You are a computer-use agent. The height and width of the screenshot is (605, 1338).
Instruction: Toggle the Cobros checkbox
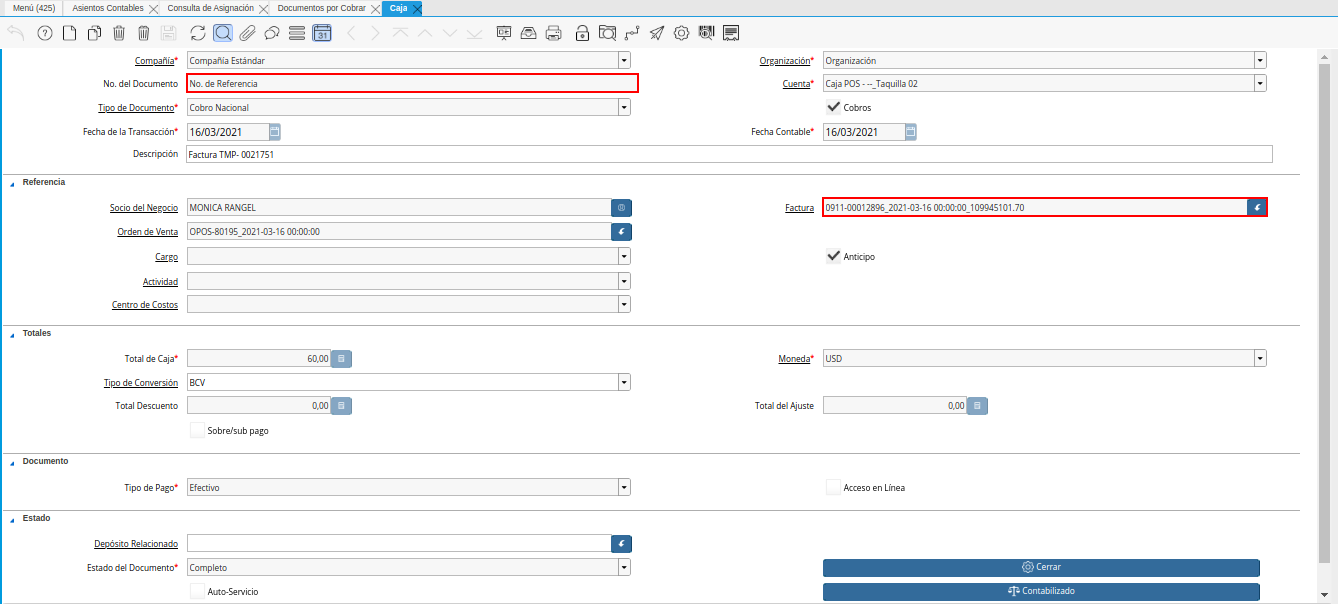tap(833, 107)
